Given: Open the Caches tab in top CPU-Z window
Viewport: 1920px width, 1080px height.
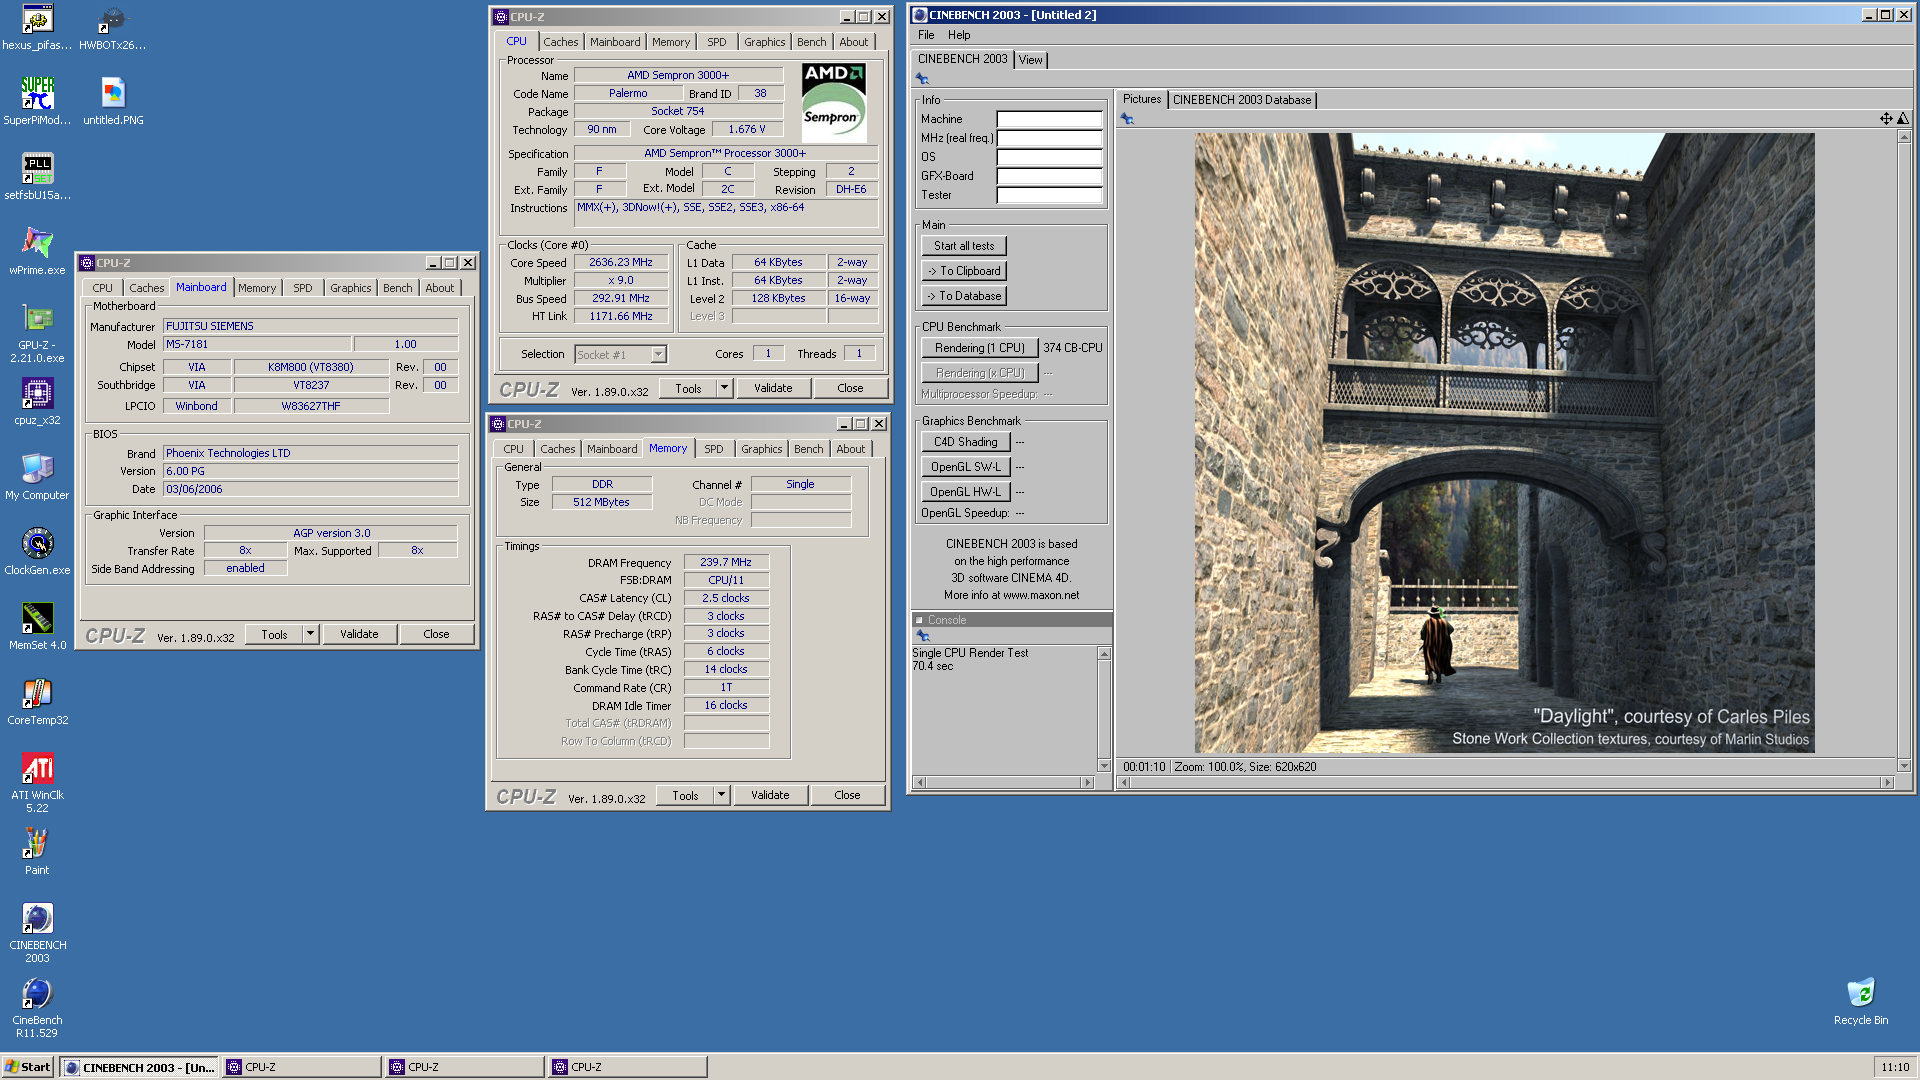Looking at the screenshot, I should (x=560, y=42).
